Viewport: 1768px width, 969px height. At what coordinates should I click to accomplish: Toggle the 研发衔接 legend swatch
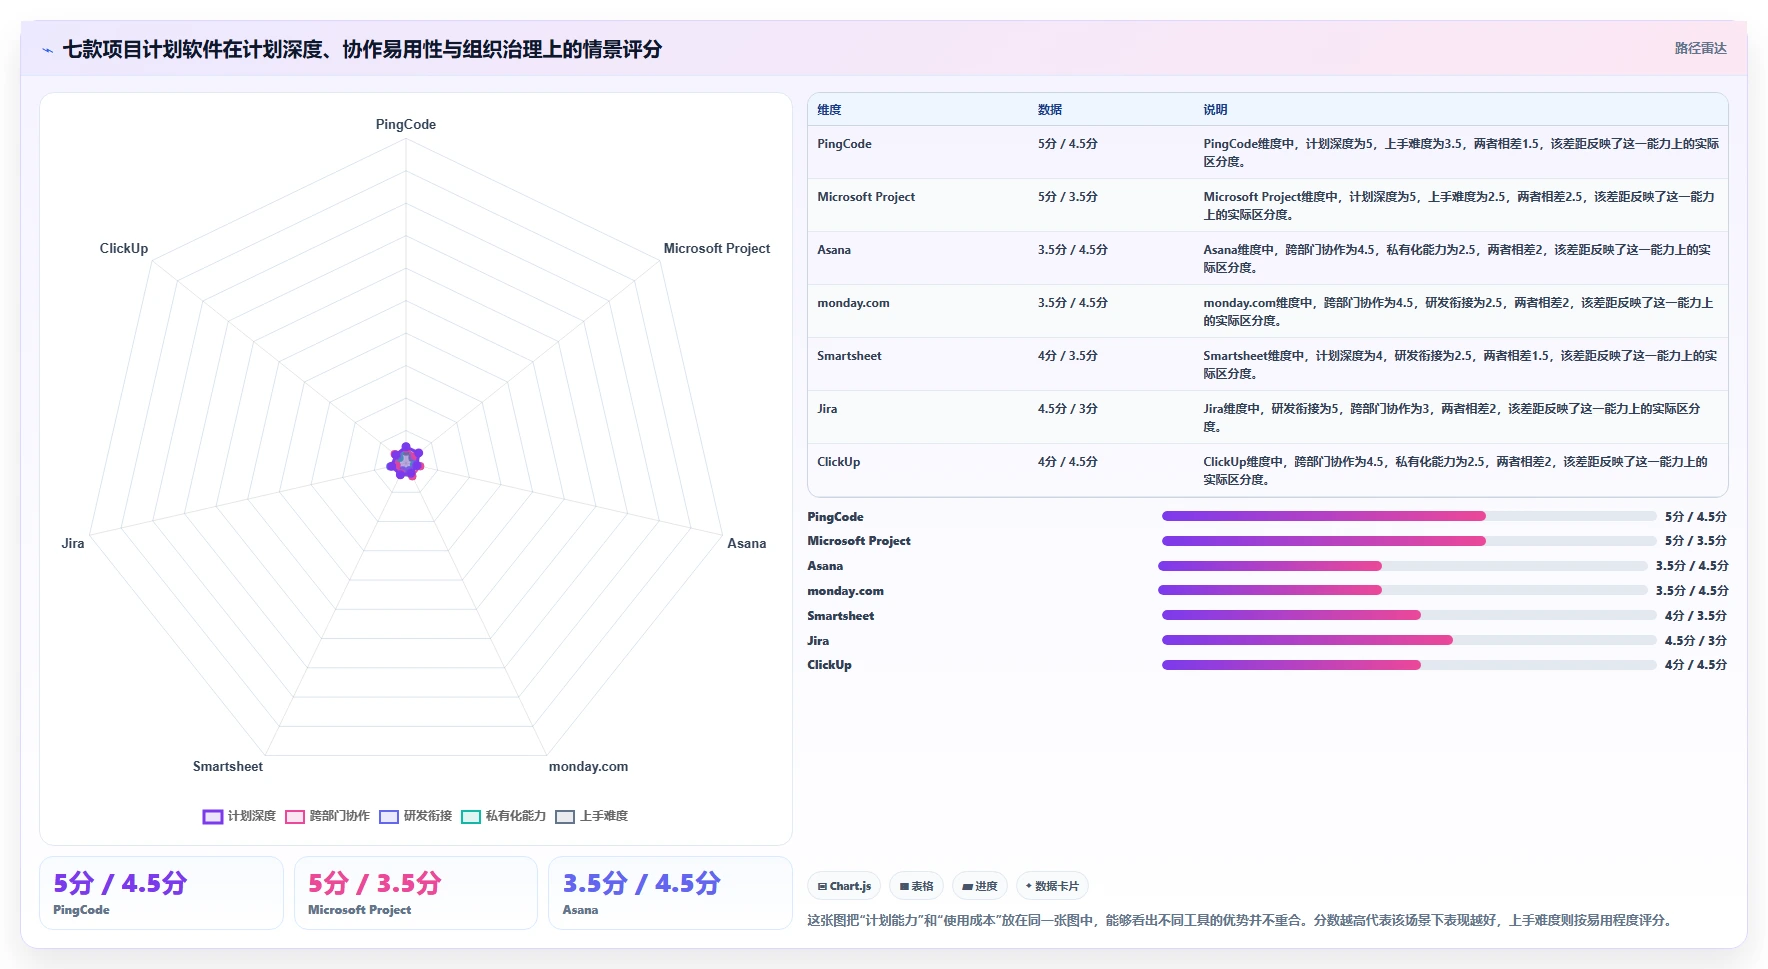(389, 817)
